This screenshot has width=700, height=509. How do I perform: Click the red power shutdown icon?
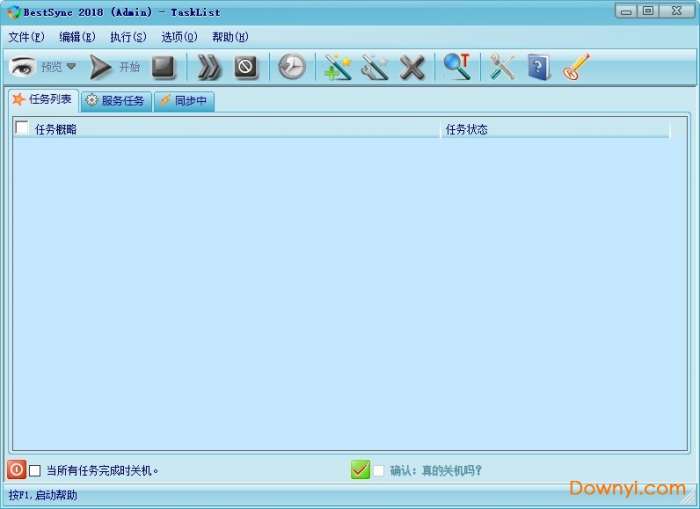(x=17, y=470)
